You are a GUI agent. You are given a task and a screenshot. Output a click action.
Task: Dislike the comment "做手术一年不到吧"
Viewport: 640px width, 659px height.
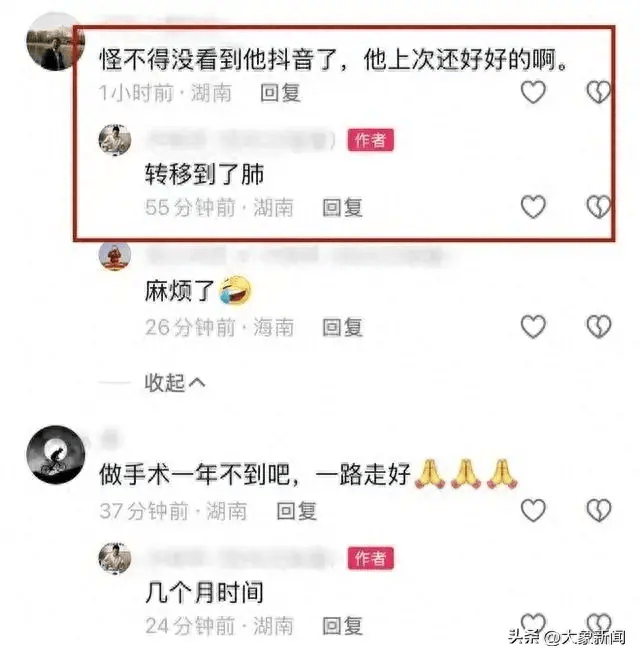[599, 510]
